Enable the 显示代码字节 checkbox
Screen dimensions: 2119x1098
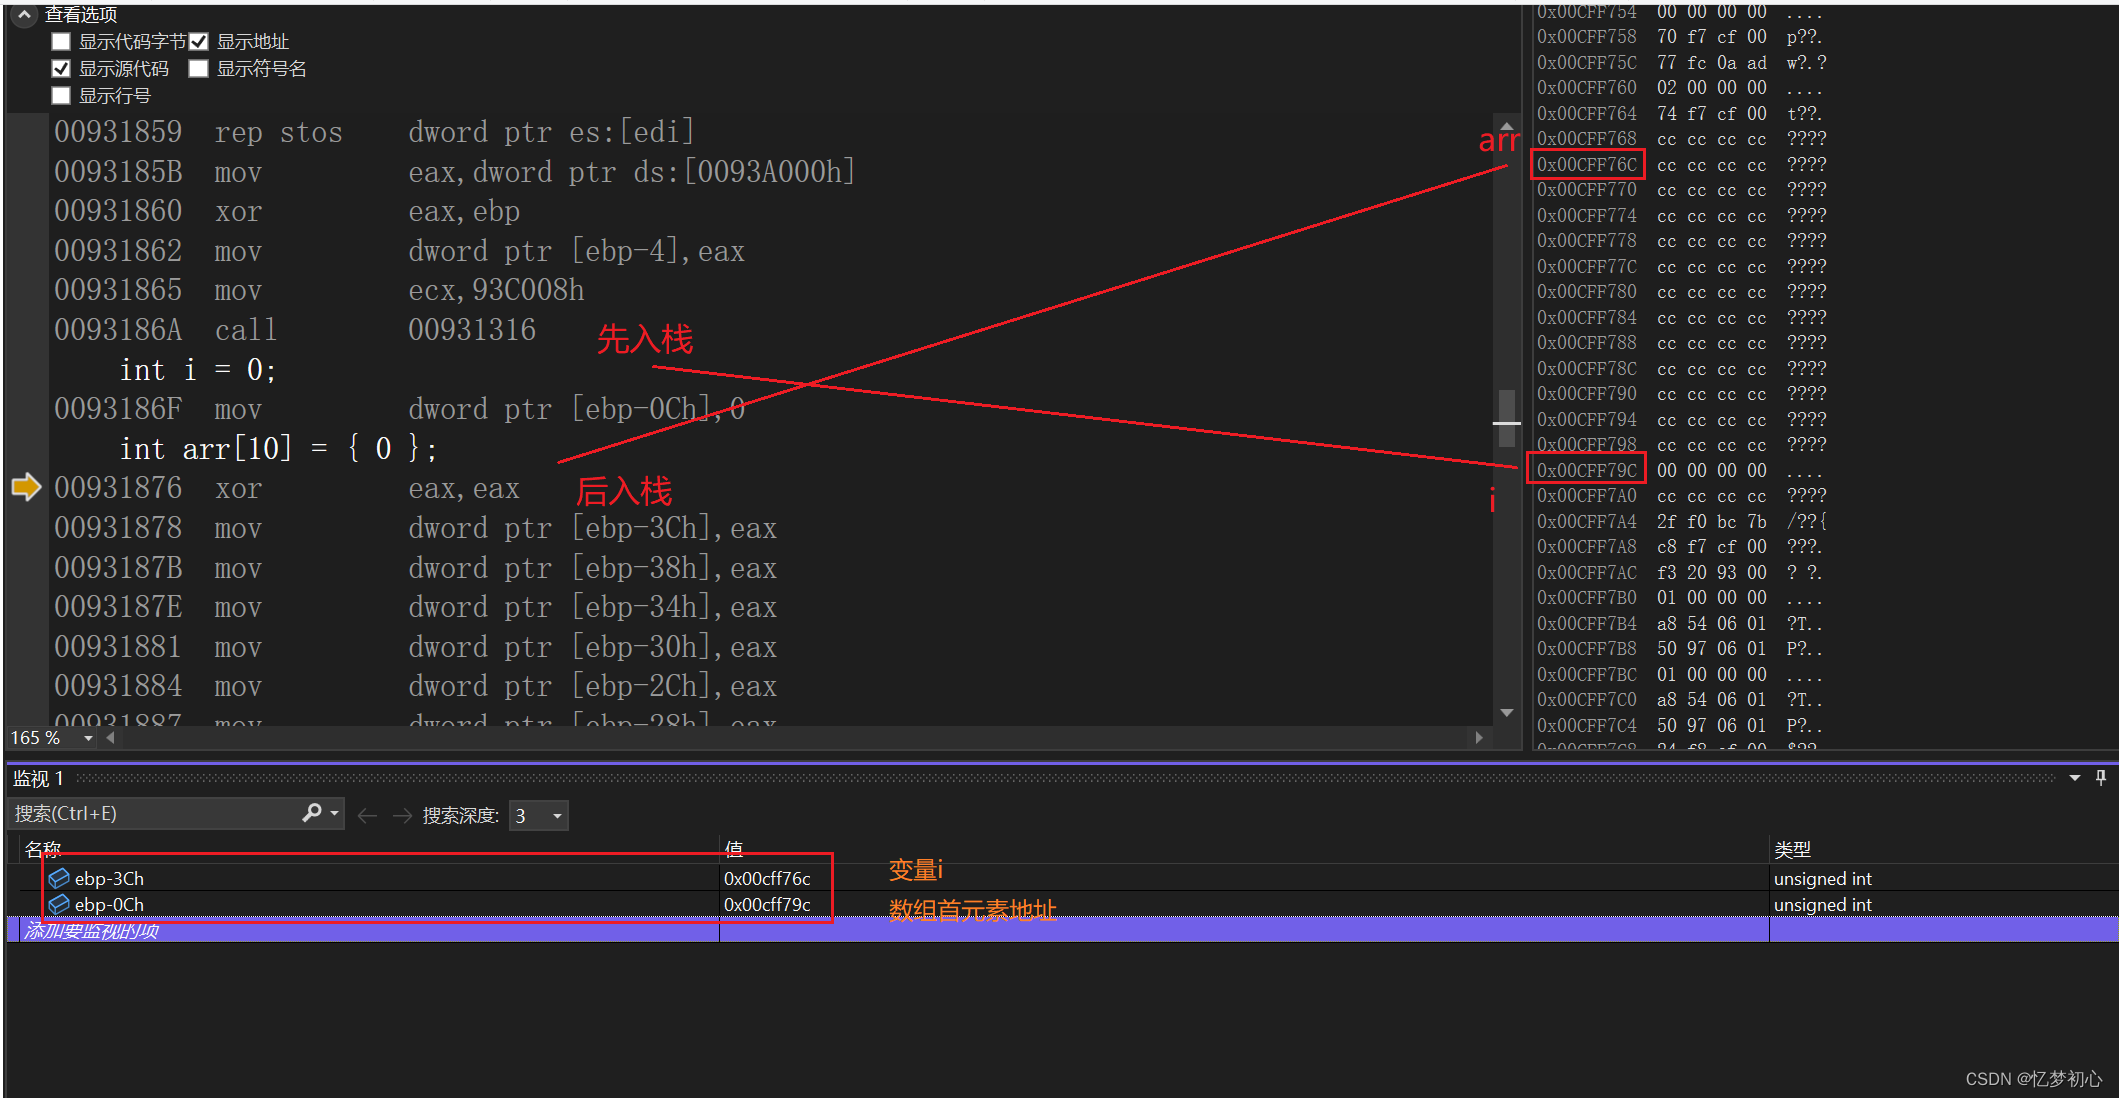coord(61,42)
